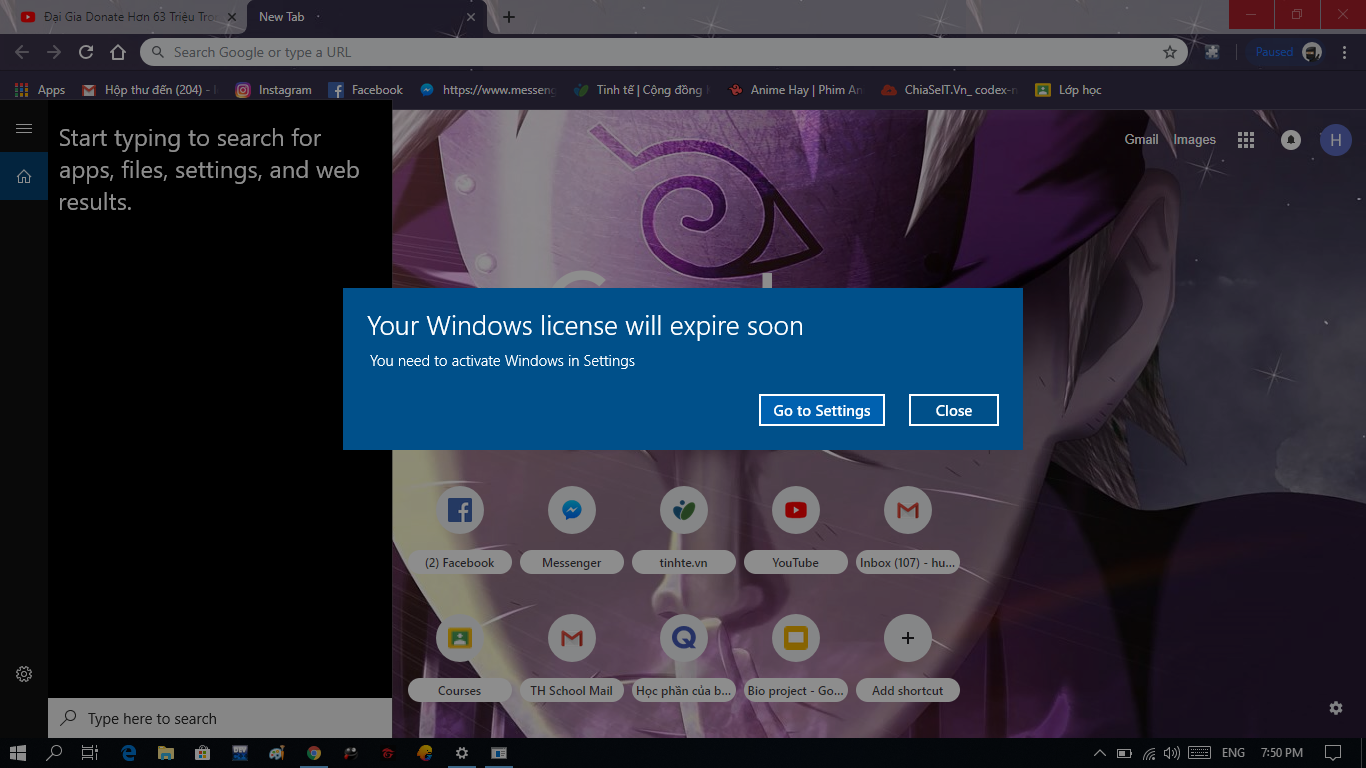Open the Gmail link

[1141, 140]
